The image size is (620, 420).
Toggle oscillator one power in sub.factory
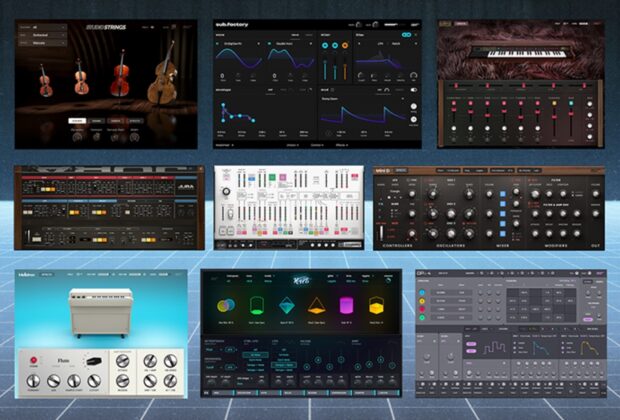(218, 44)
